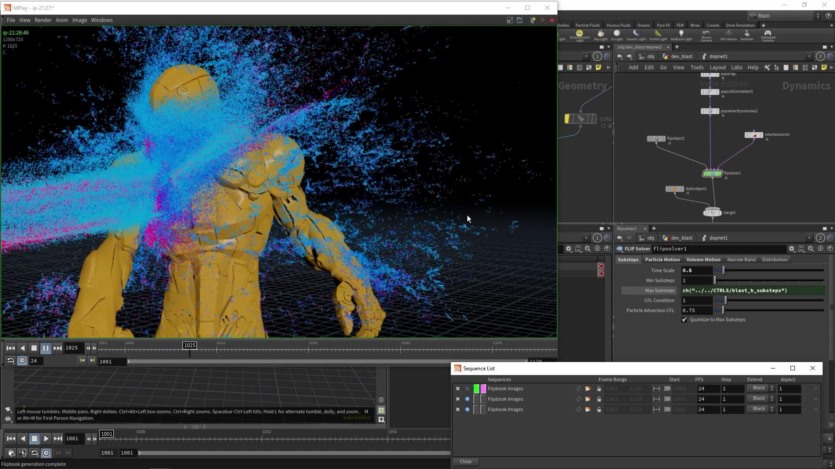Open the View menu in MPlay
This screenshot has width=835, height=469.
click(x=24, y=20)
